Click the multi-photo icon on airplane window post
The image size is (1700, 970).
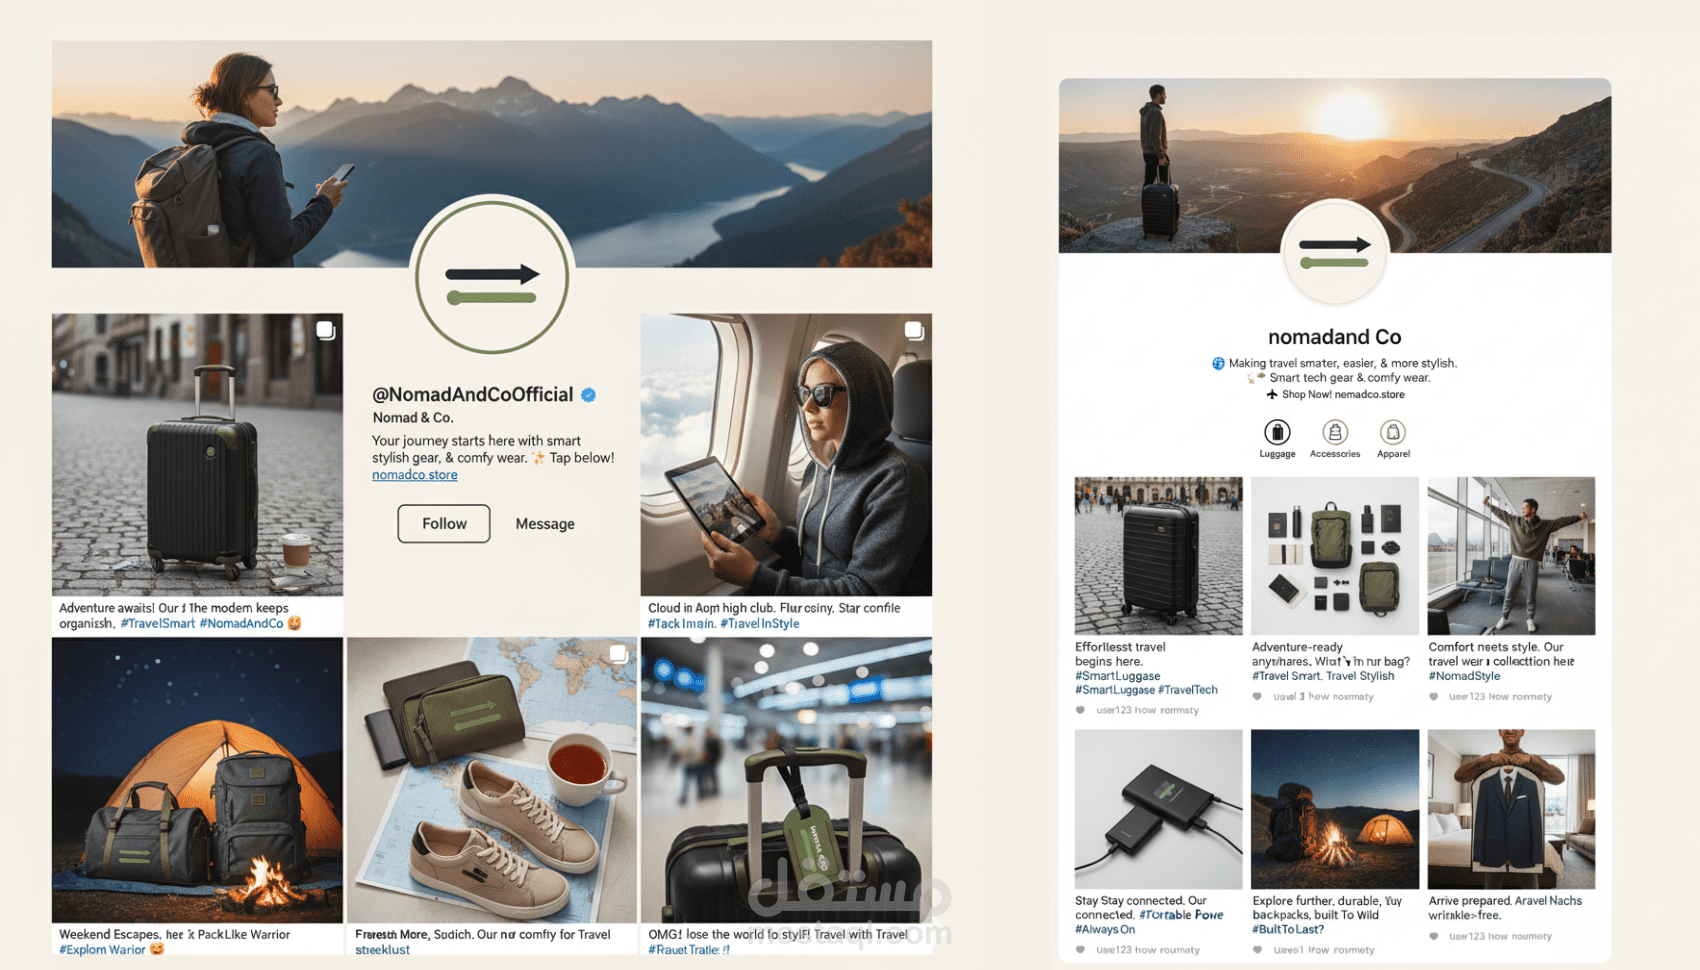point(914,330)
